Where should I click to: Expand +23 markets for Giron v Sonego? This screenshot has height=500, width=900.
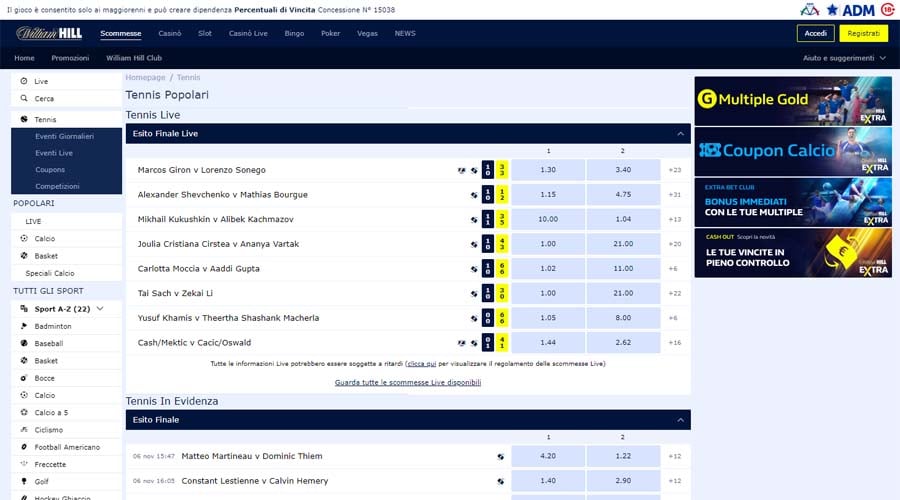click(x=674, y=170)
